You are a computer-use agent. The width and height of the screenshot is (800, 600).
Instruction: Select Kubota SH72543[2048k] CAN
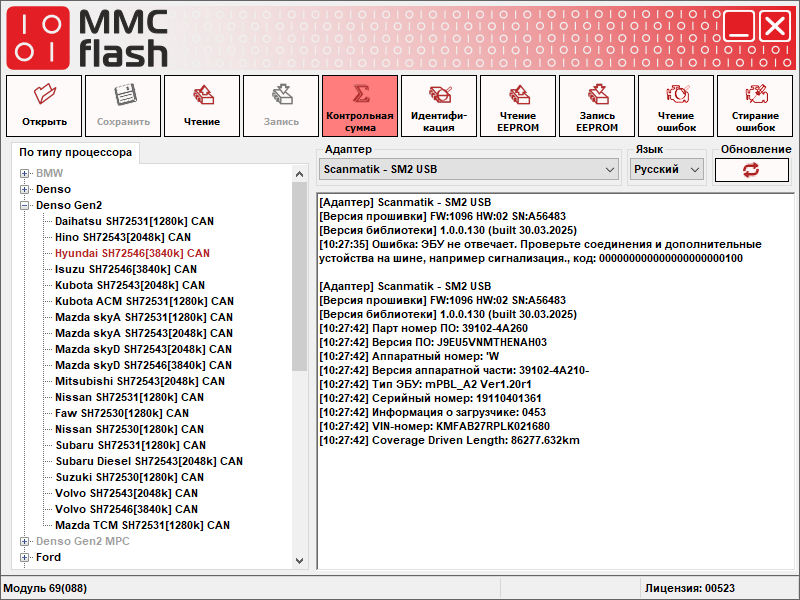pyautogui.click(x=130, y=285)
